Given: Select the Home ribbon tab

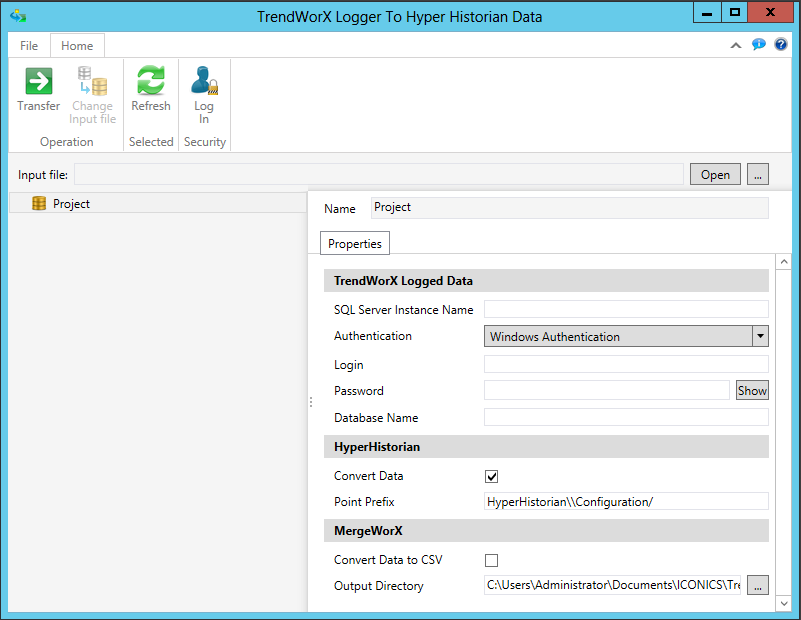Looking at the screenshot, I should point(77,45).
